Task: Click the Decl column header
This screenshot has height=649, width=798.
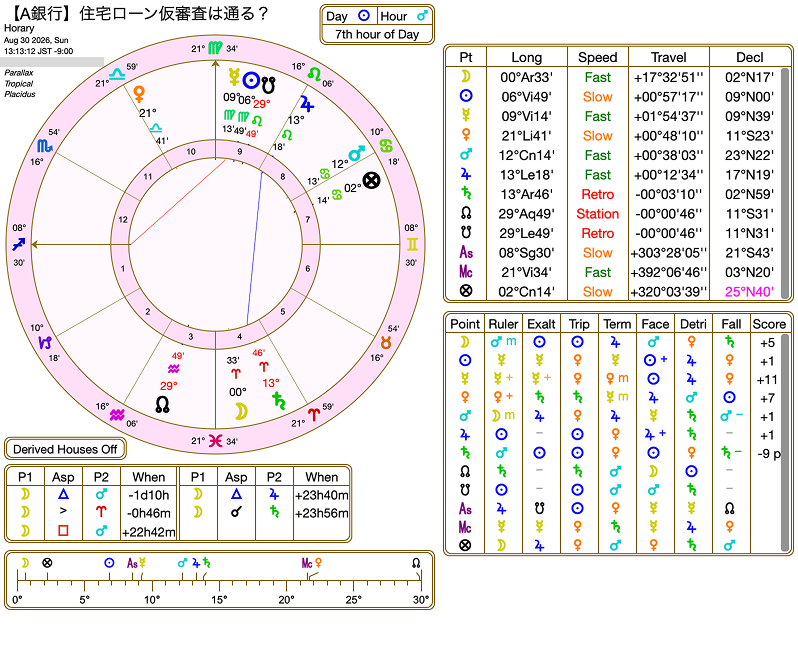Action: 750,57
